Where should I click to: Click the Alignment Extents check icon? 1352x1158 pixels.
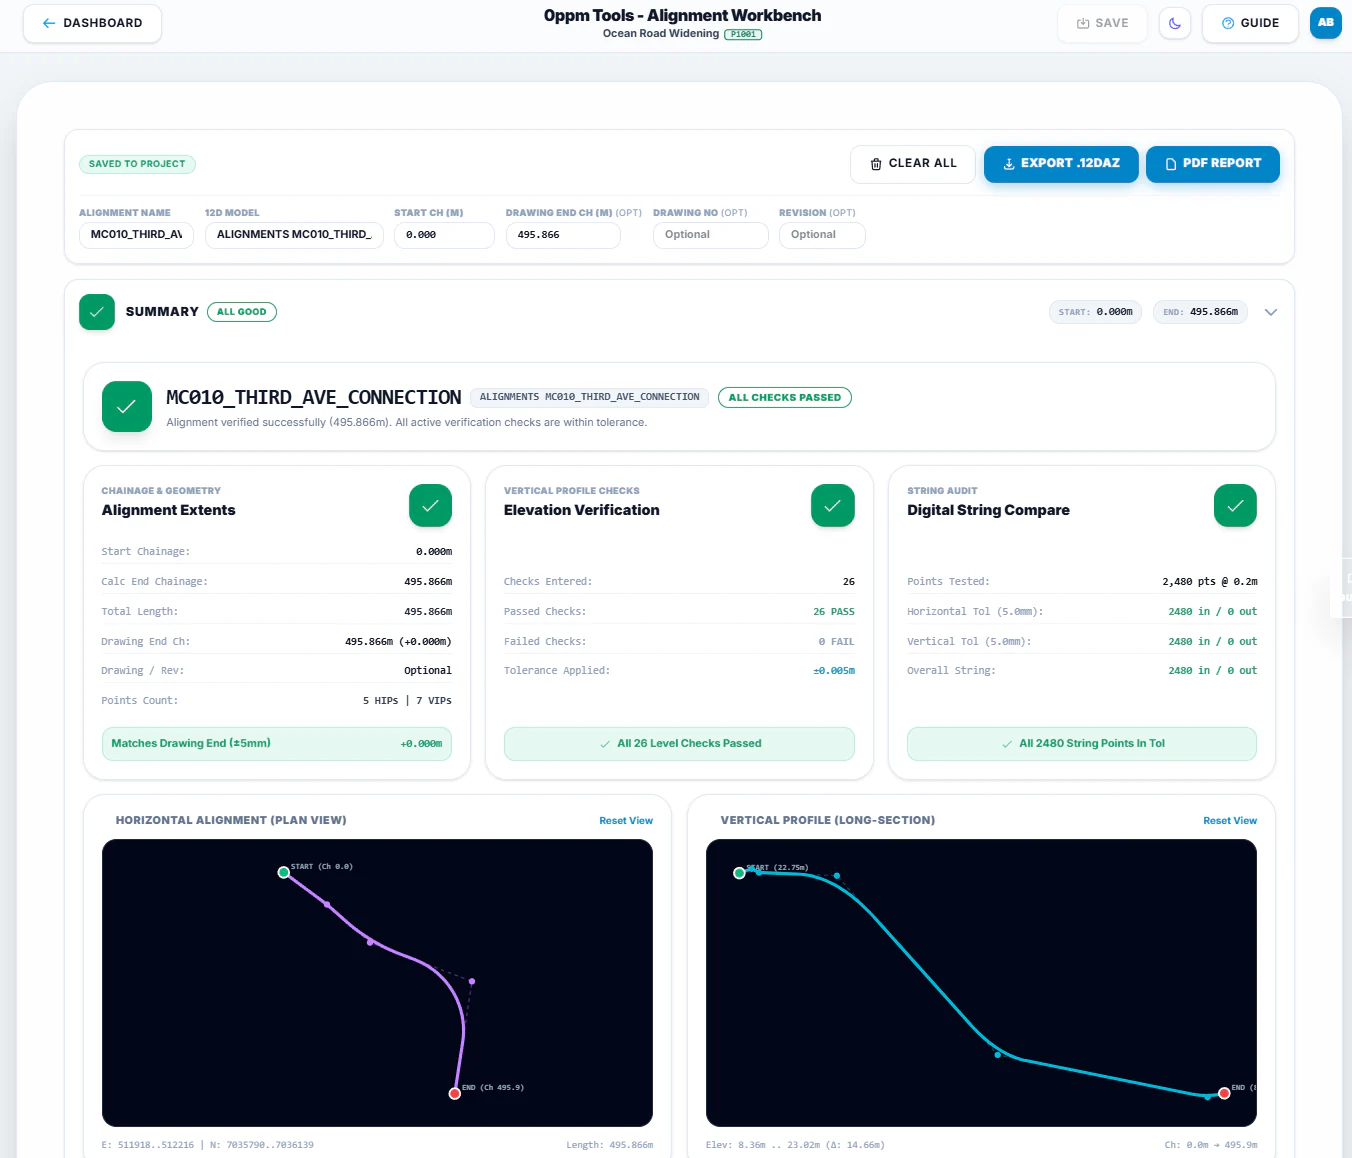[x=430, y=506]
